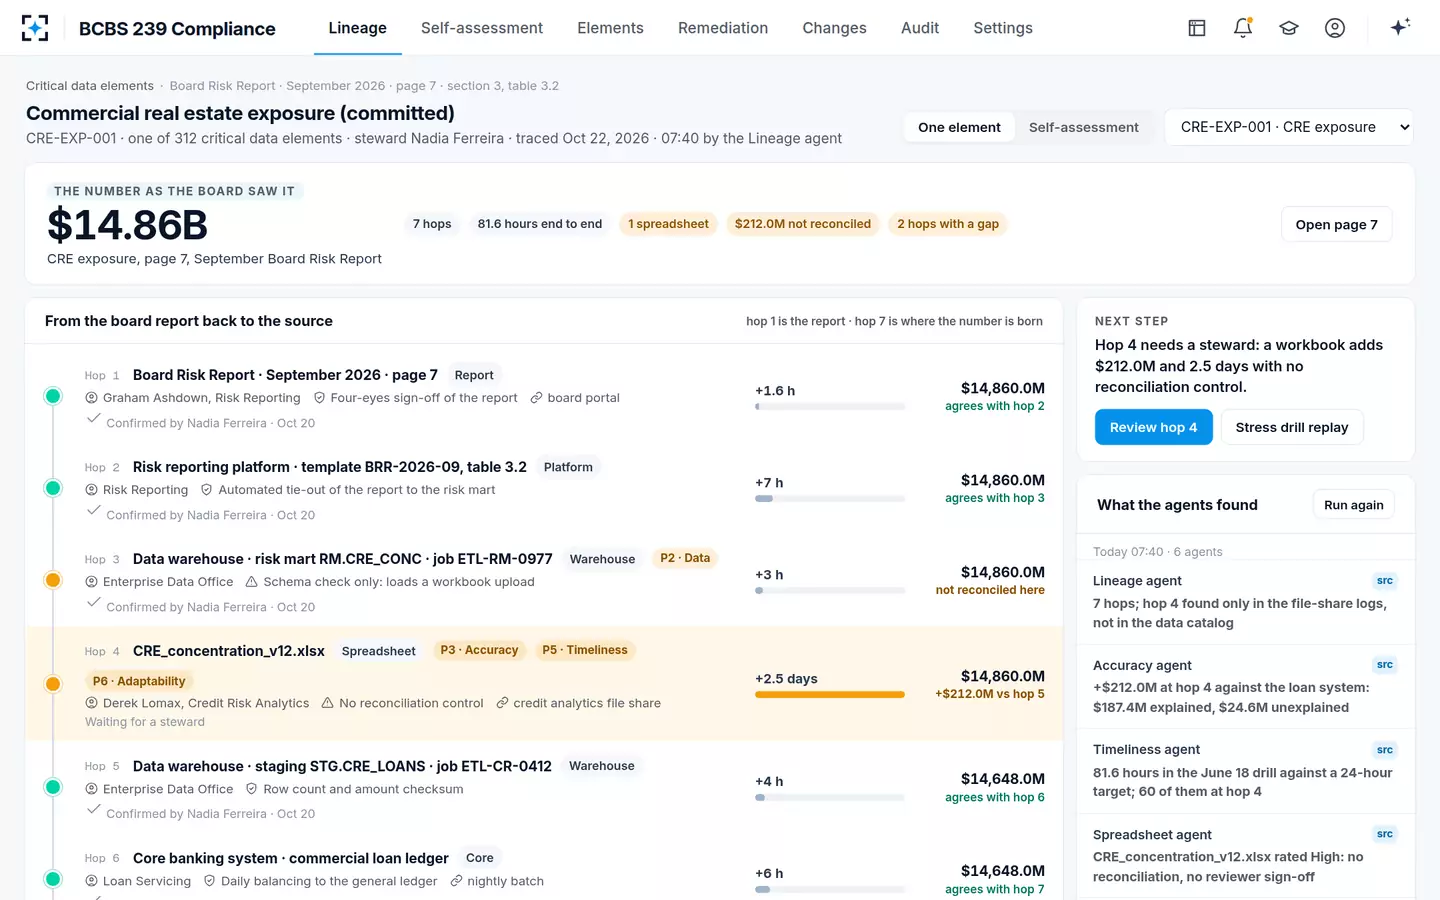Open the src badge for Lineage agent

[1385, 581]
